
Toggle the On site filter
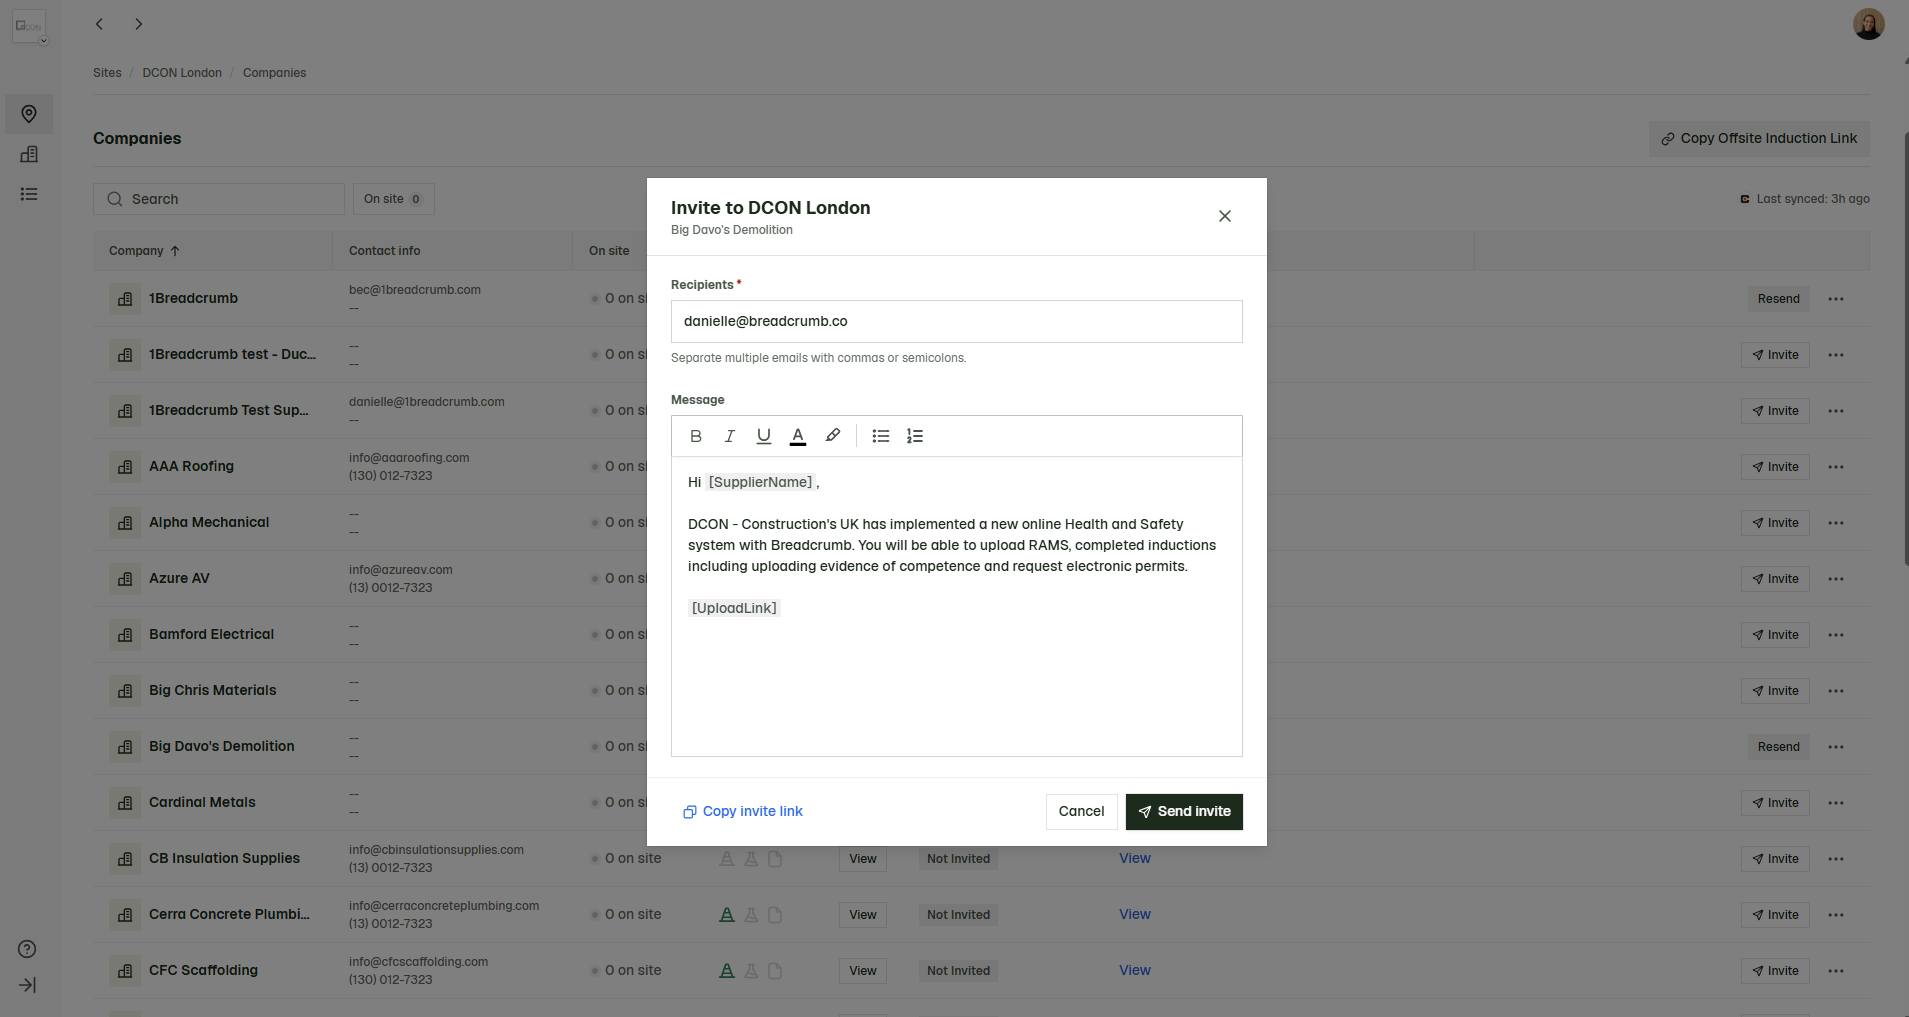point(393,199)
